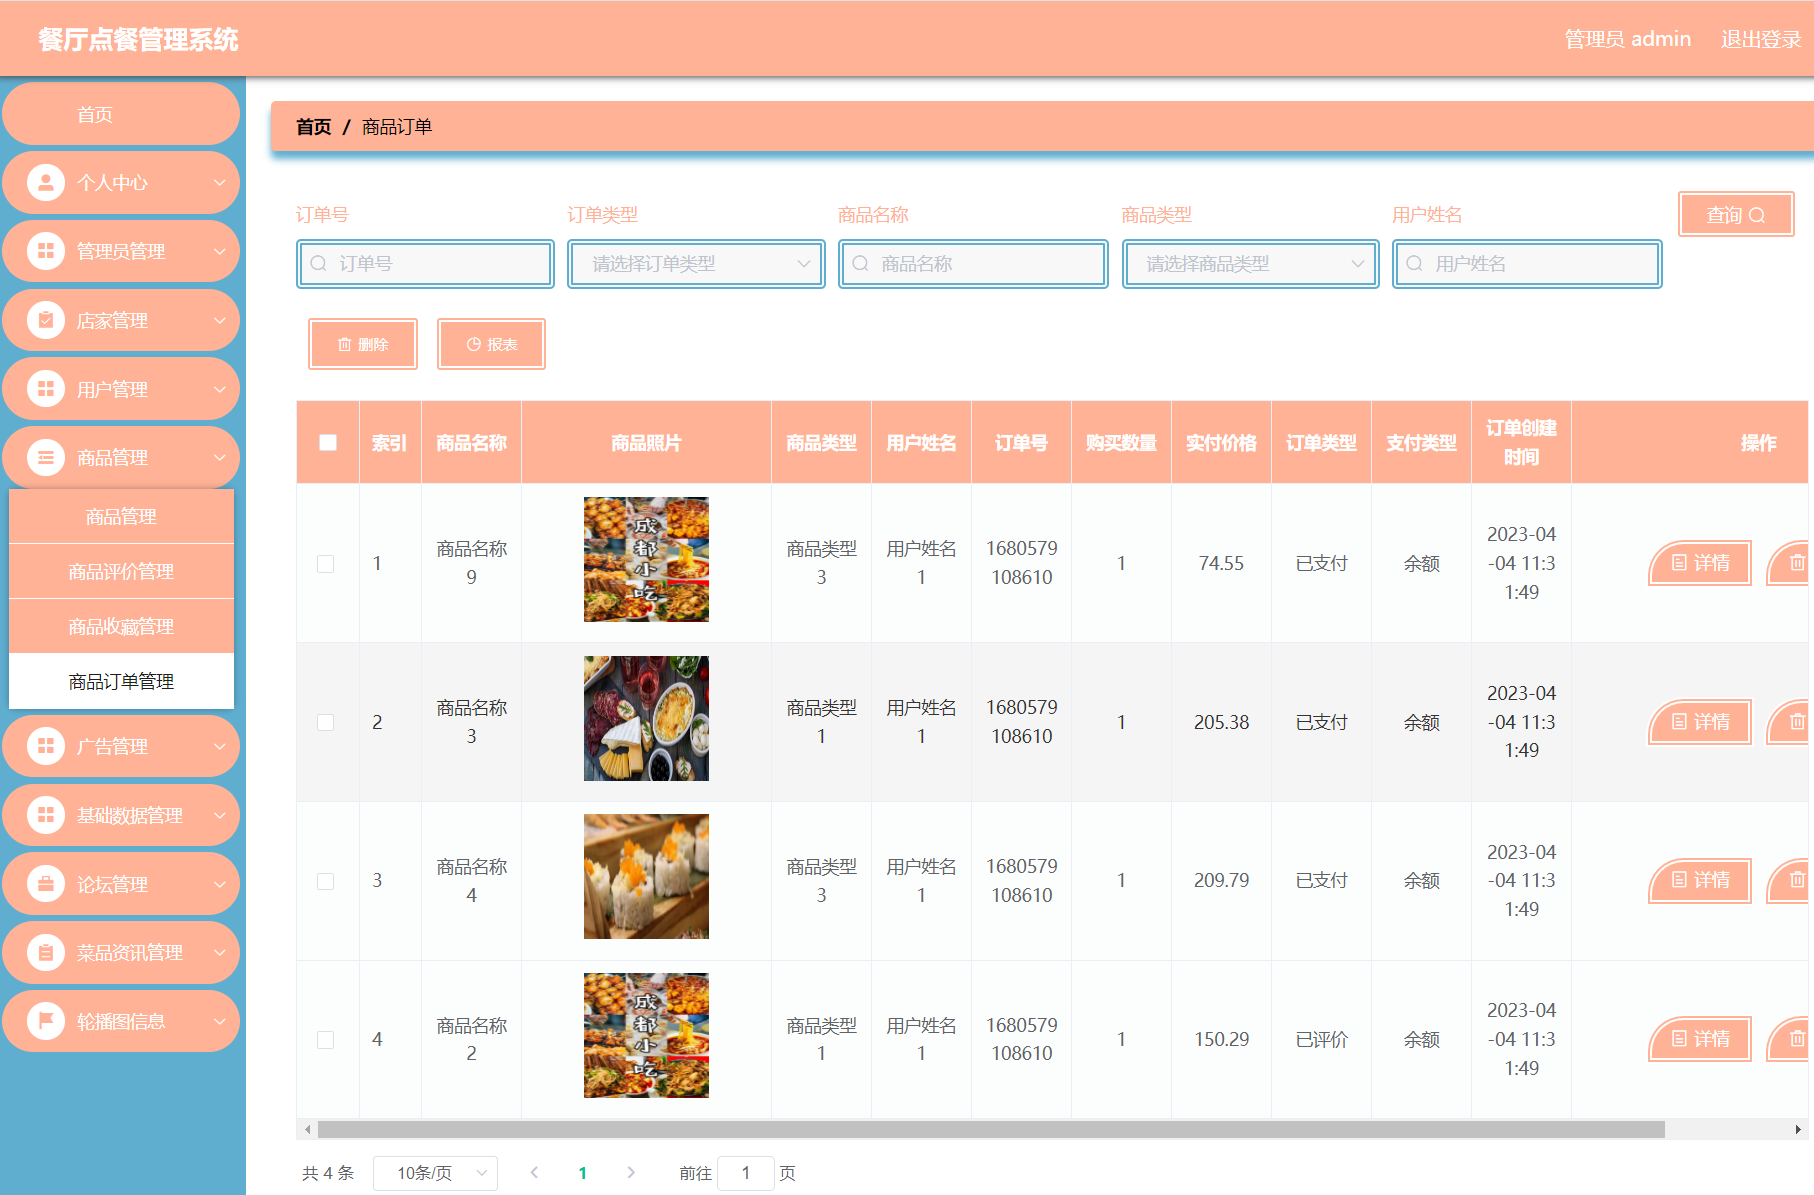
Task: Select the checkbox for order row 3
Action: 326,881
